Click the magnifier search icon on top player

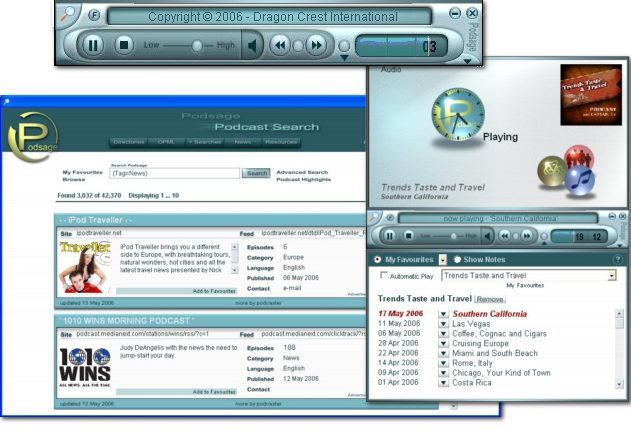[67, 13]
